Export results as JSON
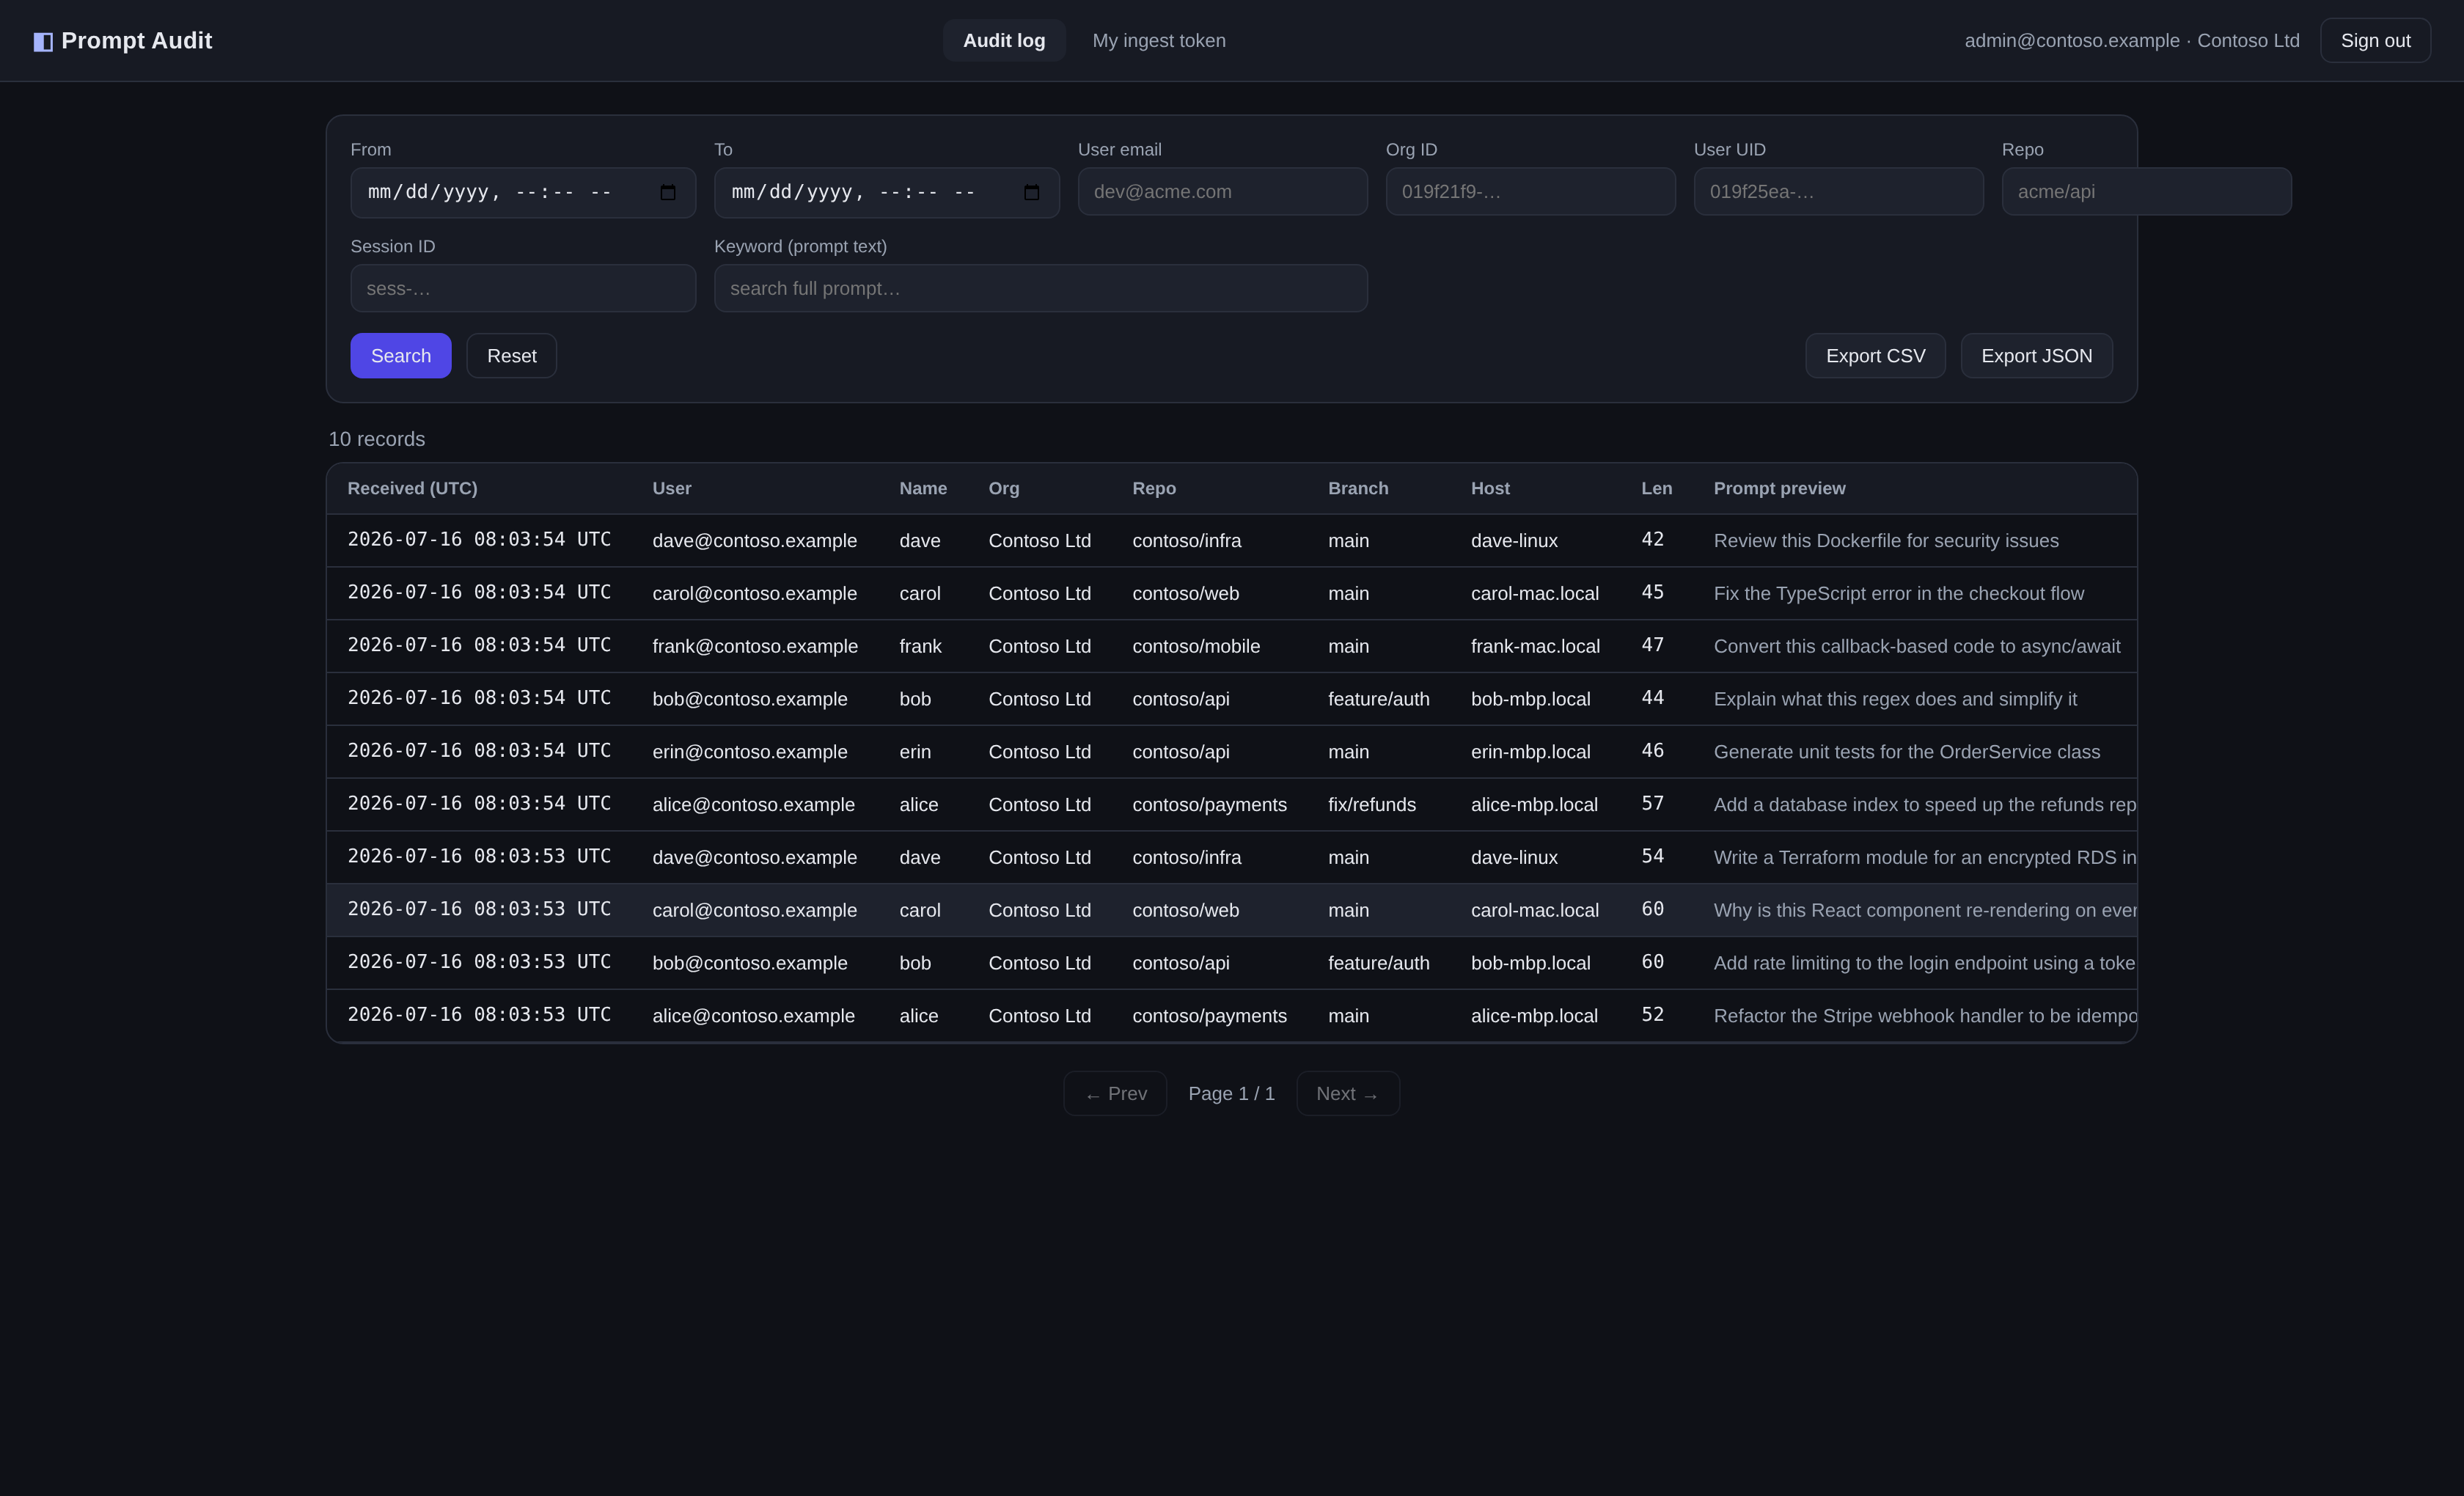Viewport: 2464px width, 1496px height. [x=2036, y=356]
